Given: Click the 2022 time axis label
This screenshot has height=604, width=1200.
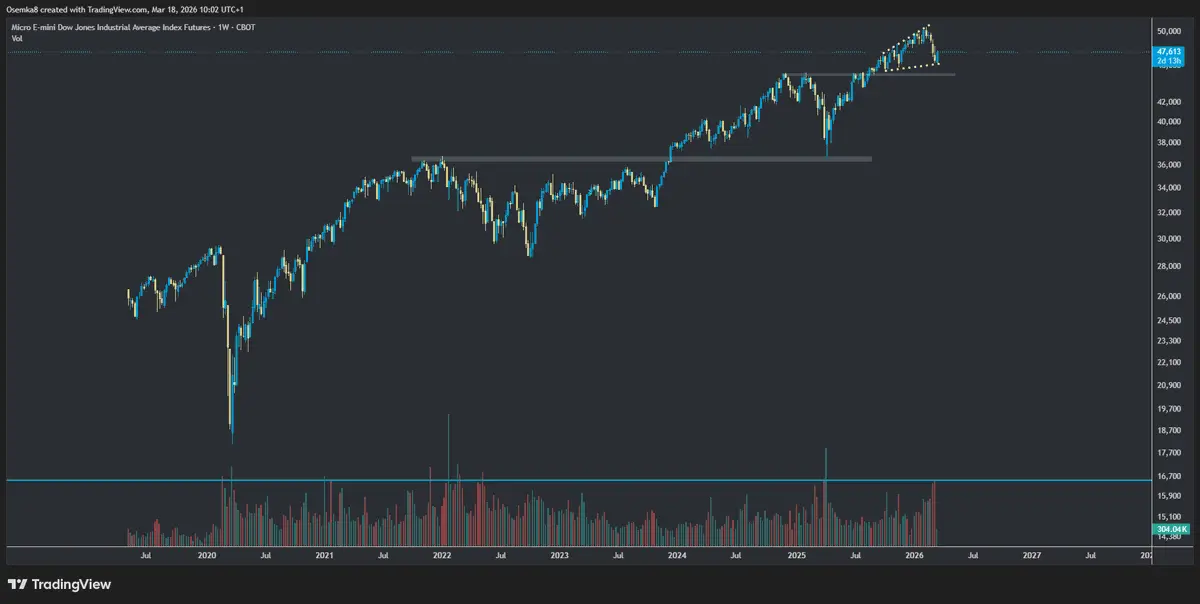Looking at the screenshot, I should [x=442, y=554].
